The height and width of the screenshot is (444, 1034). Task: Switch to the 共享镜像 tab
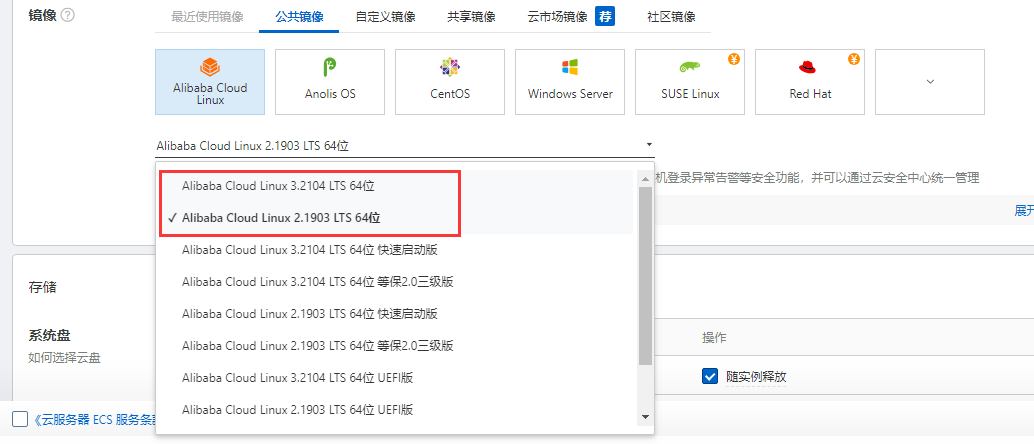471,17
